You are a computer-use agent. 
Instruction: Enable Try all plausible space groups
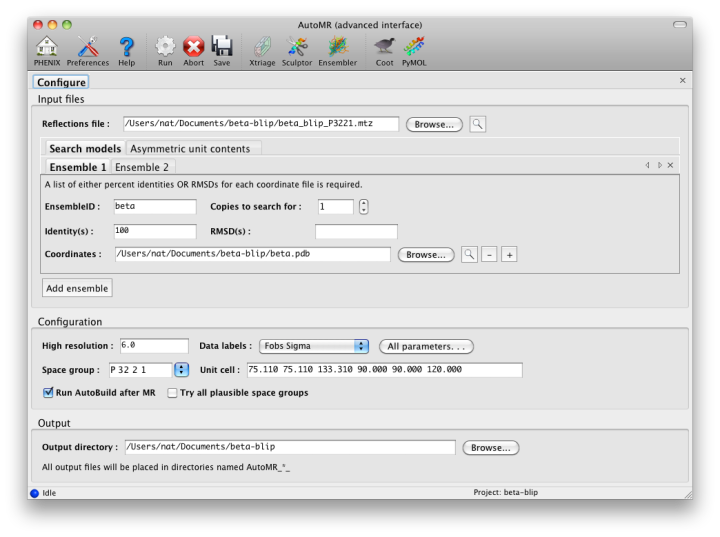point(173,393)
